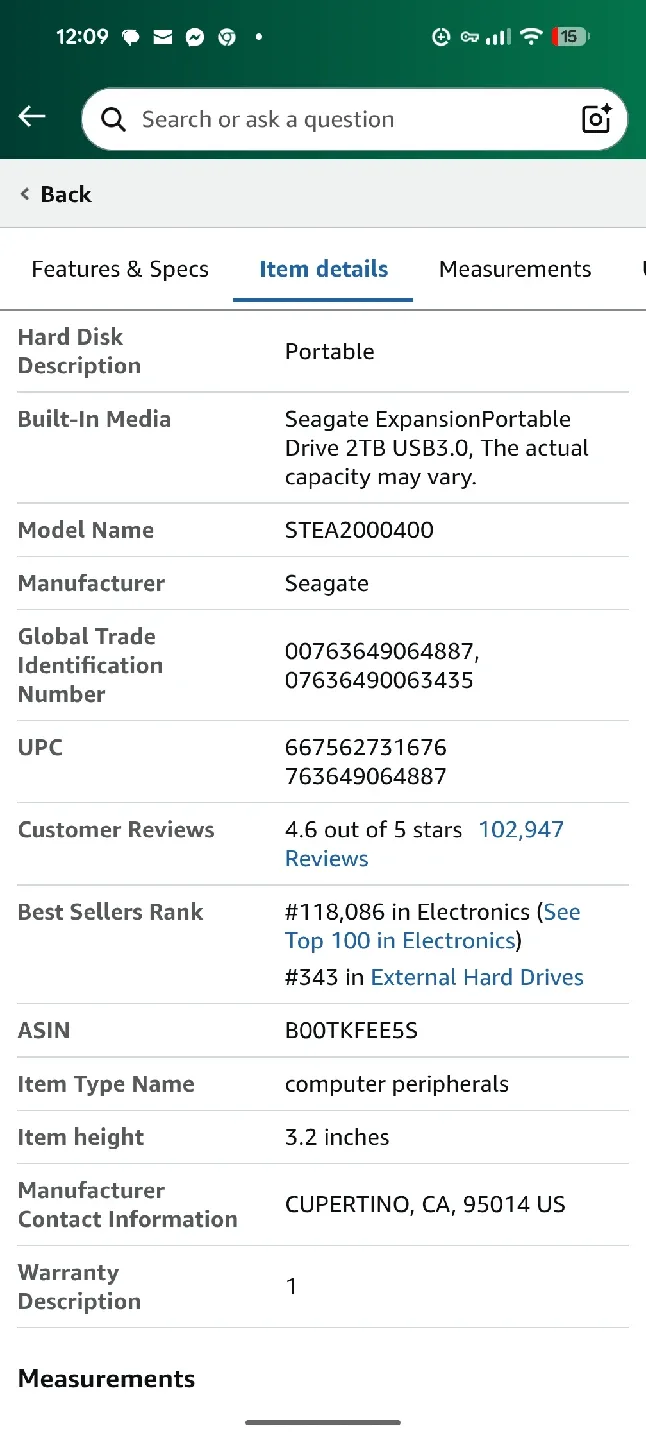The width and height of the screenshot is (646, 1440).
Task: Open the camera visual search icon
Action: pos(596,118)
